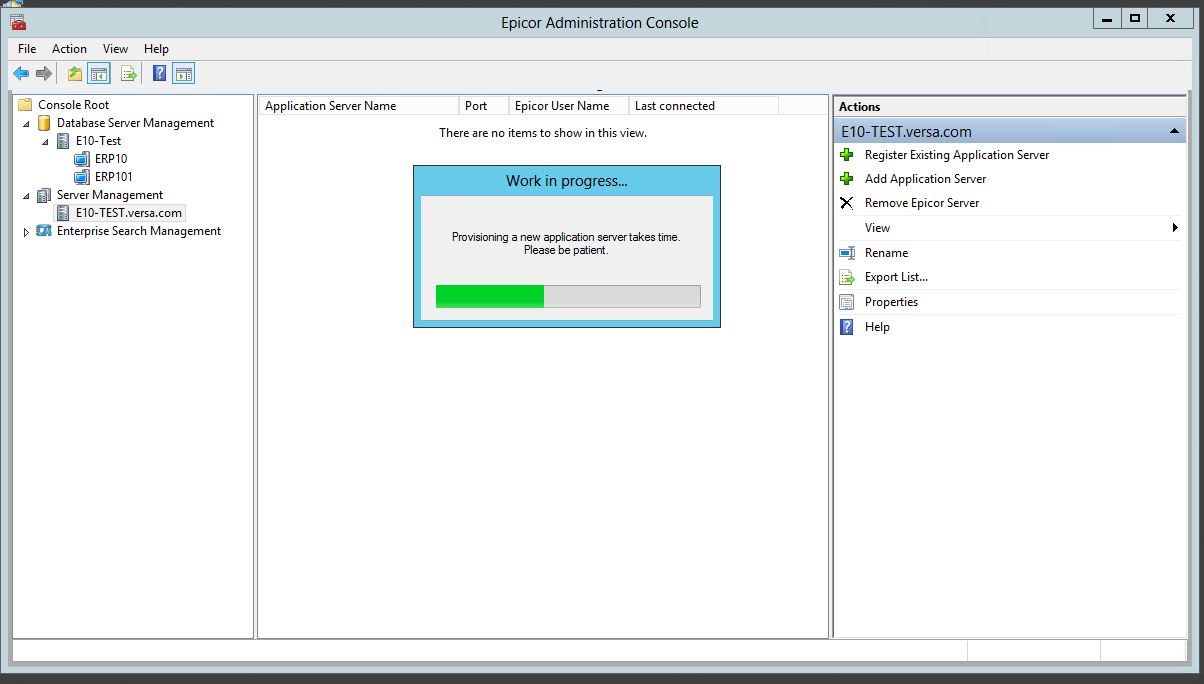The image size is (1204, 684).
Task: Click the Console Root folder icon
Action: coord(25,105)
